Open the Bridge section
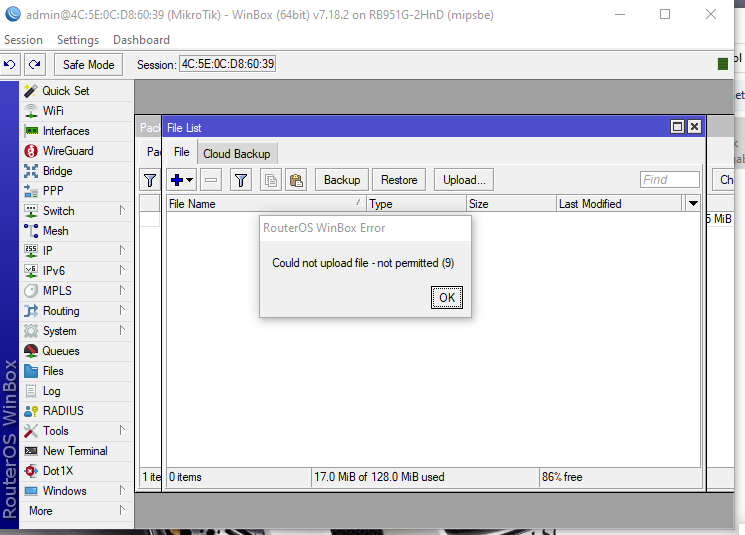 (x=76, y=171)
